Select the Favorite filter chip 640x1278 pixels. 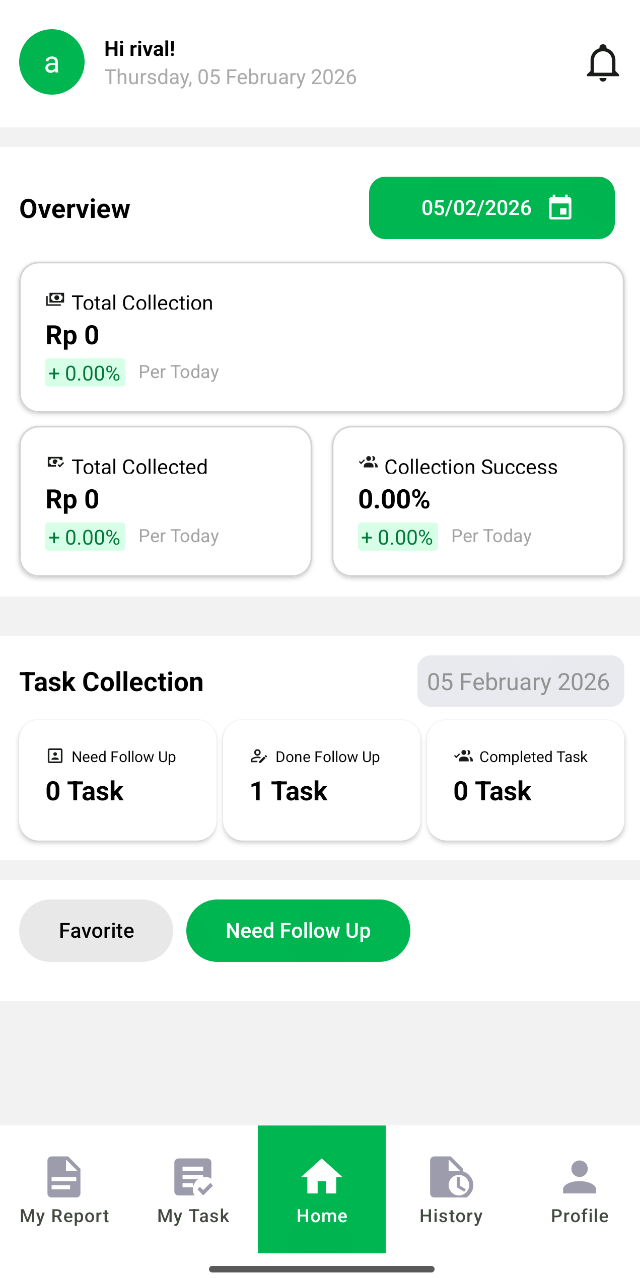[x=96, y=931]
